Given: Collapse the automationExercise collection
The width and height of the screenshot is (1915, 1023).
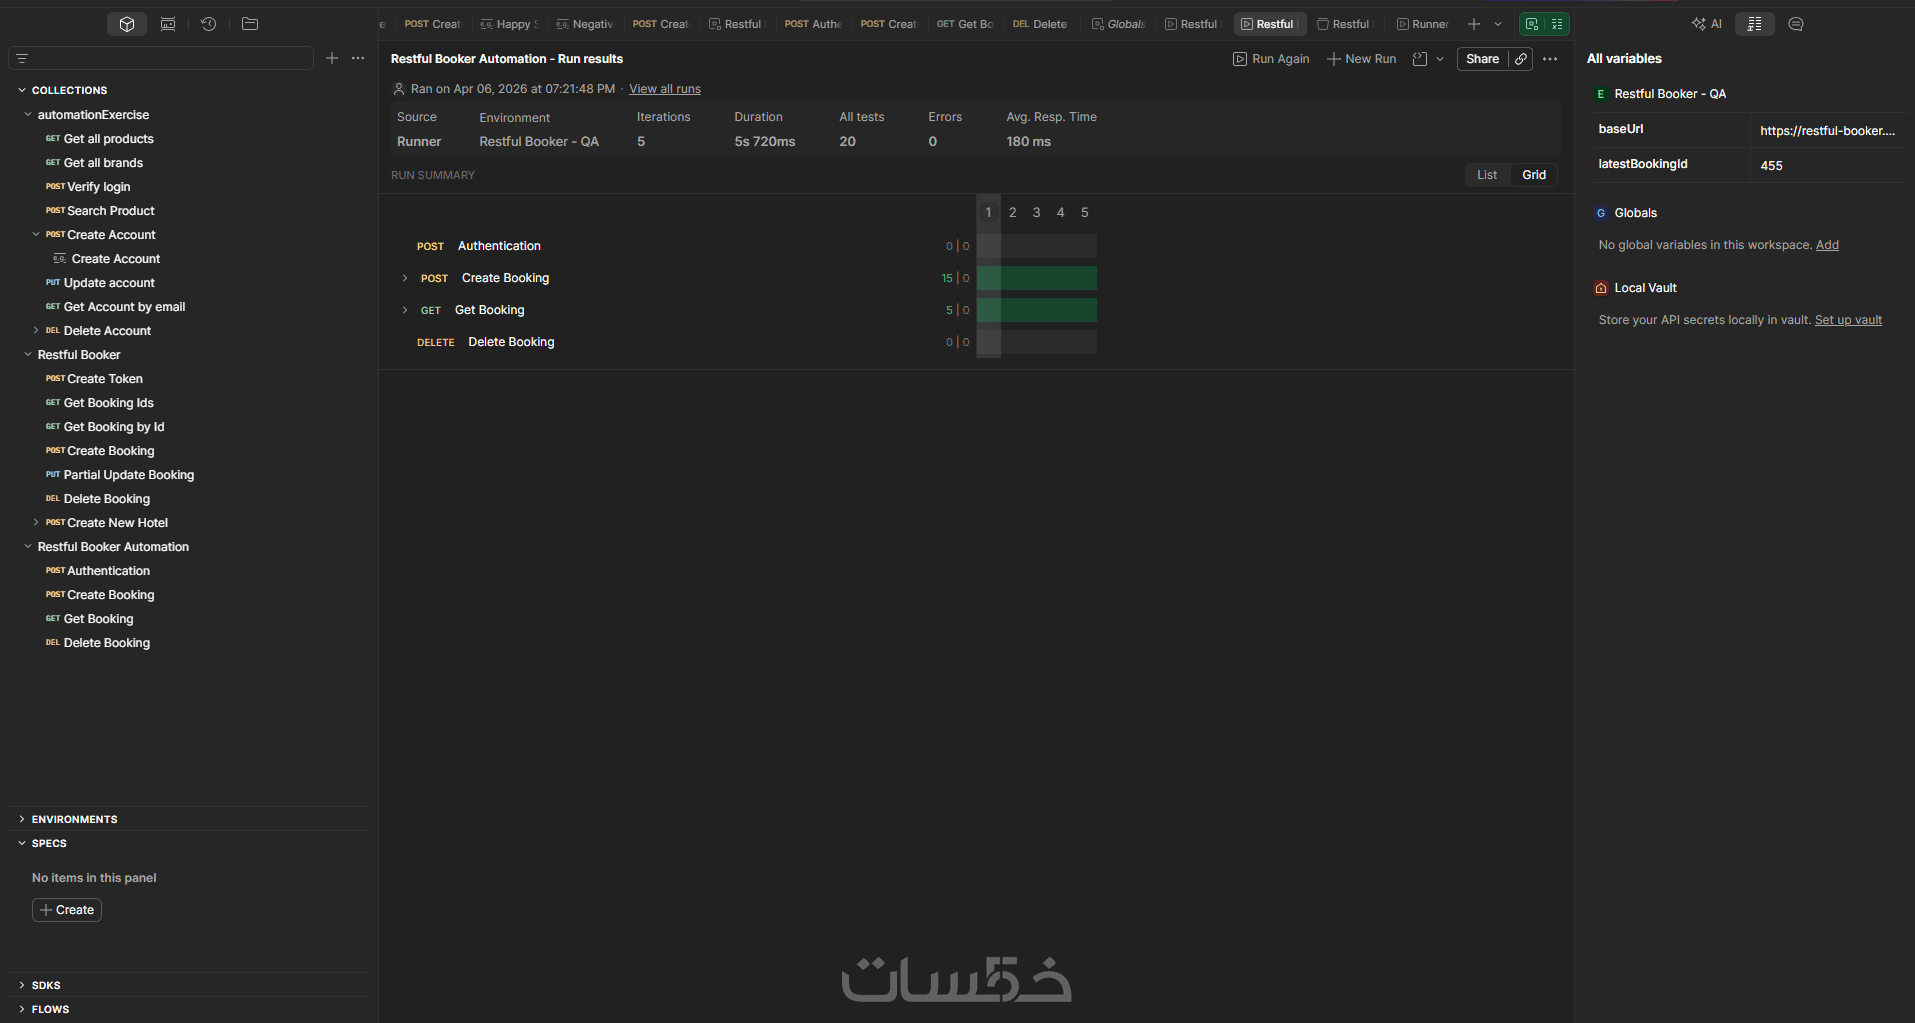Looking at the screenshot, I should (28, 115).
